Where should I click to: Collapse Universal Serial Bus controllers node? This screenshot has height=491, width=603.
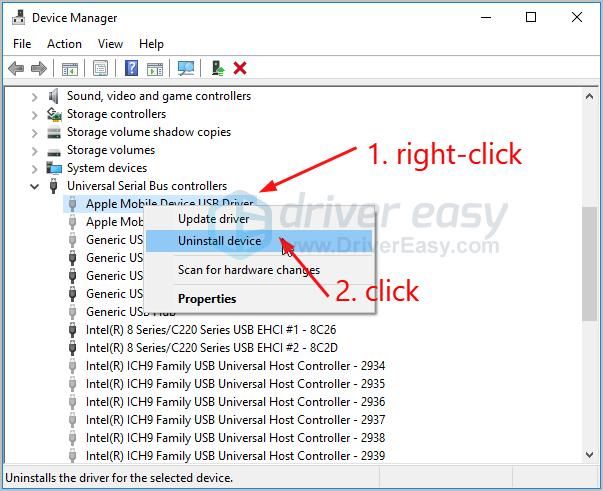35,186
